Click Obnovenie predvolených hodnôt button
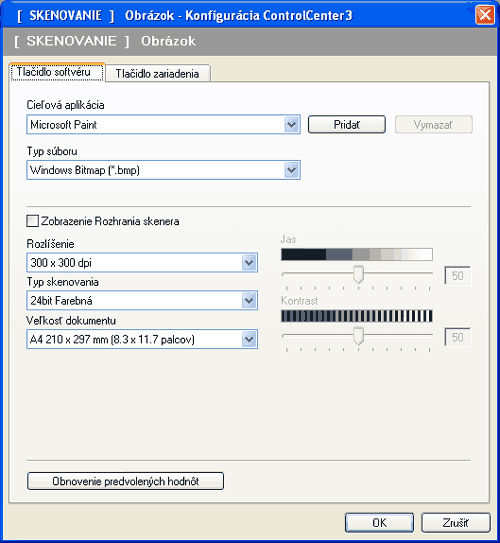Screen dimensions: 500x543 (x=125, y=481)
